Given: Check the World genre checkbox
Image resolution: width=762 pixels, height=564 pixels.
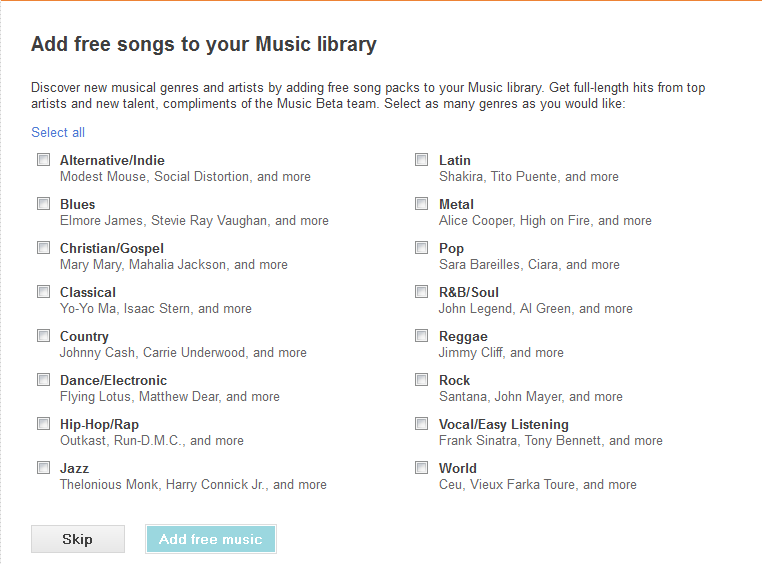Looking at the screenshot, I should pyautogui.click(x=422, y=468).
